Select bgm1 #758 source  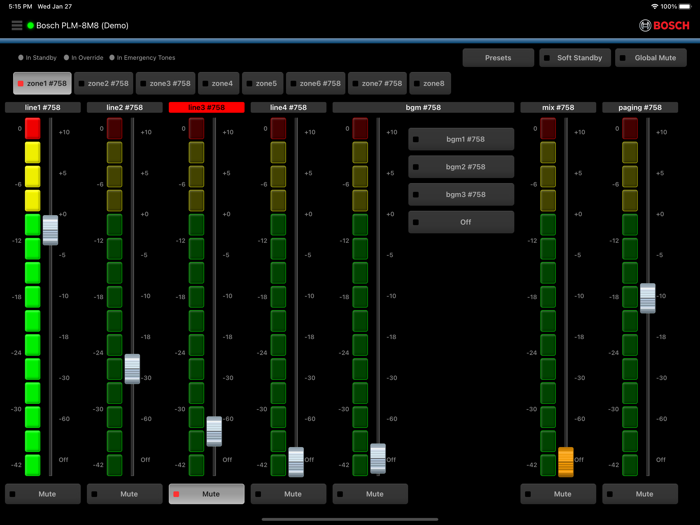(x=461, y=139)
